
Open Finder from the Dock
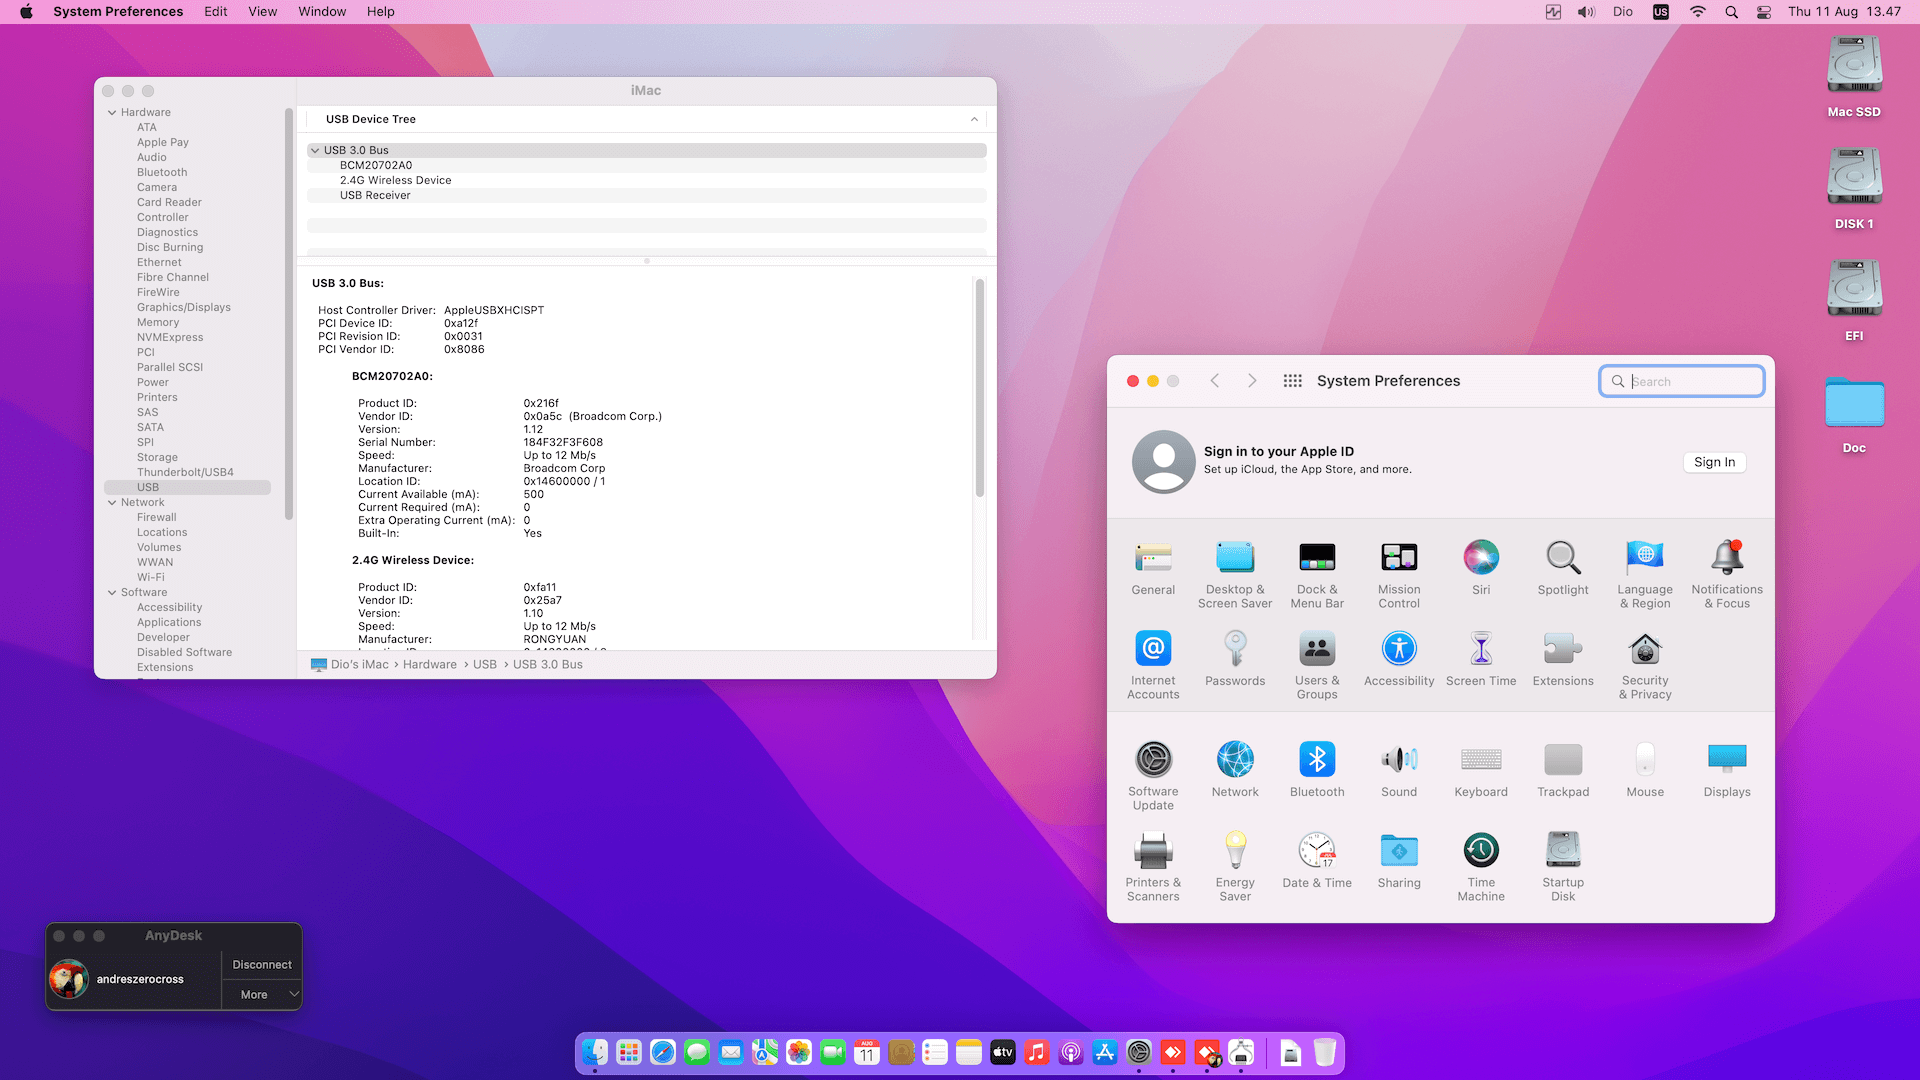tap(595, 1052)
